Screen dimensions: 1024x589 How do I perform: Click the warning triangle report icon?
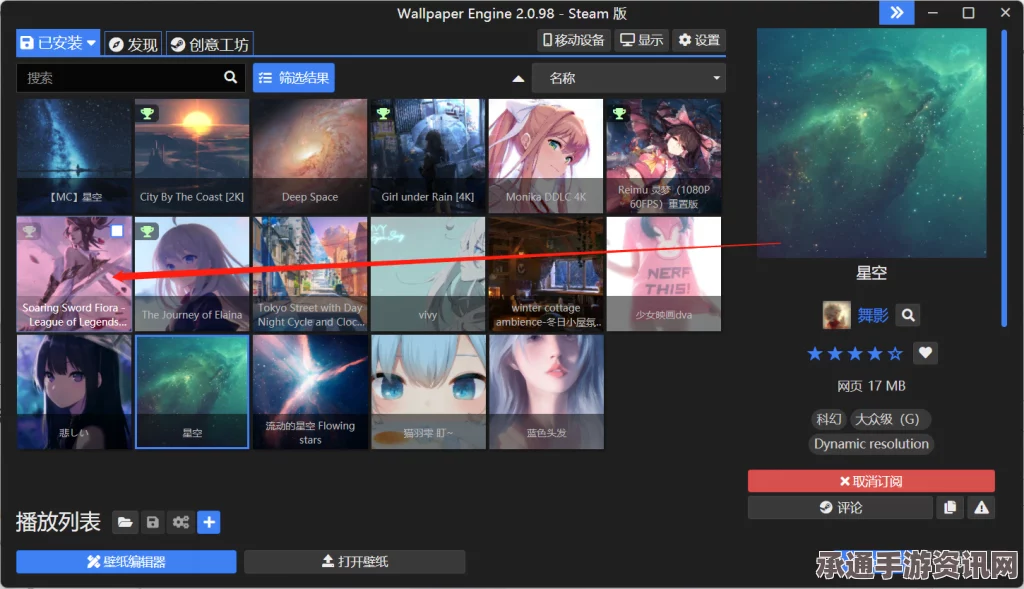pos(982,507)
